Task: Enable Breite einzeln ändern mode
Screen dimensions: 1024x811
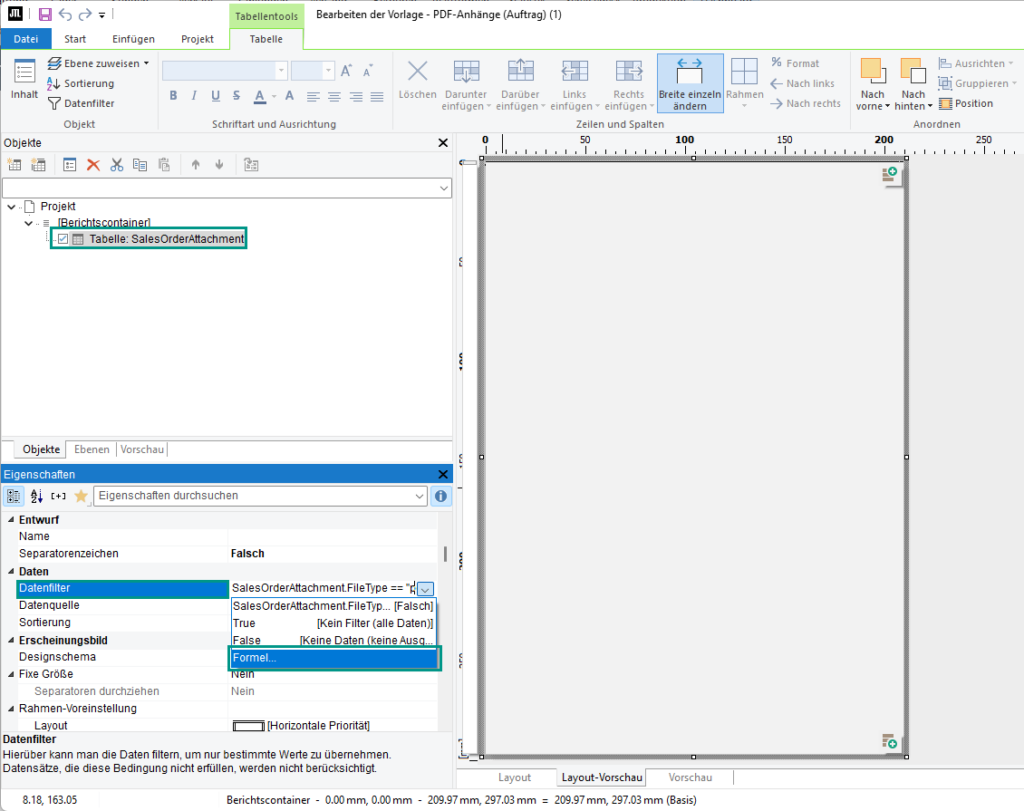Action: tap(690, 83)
